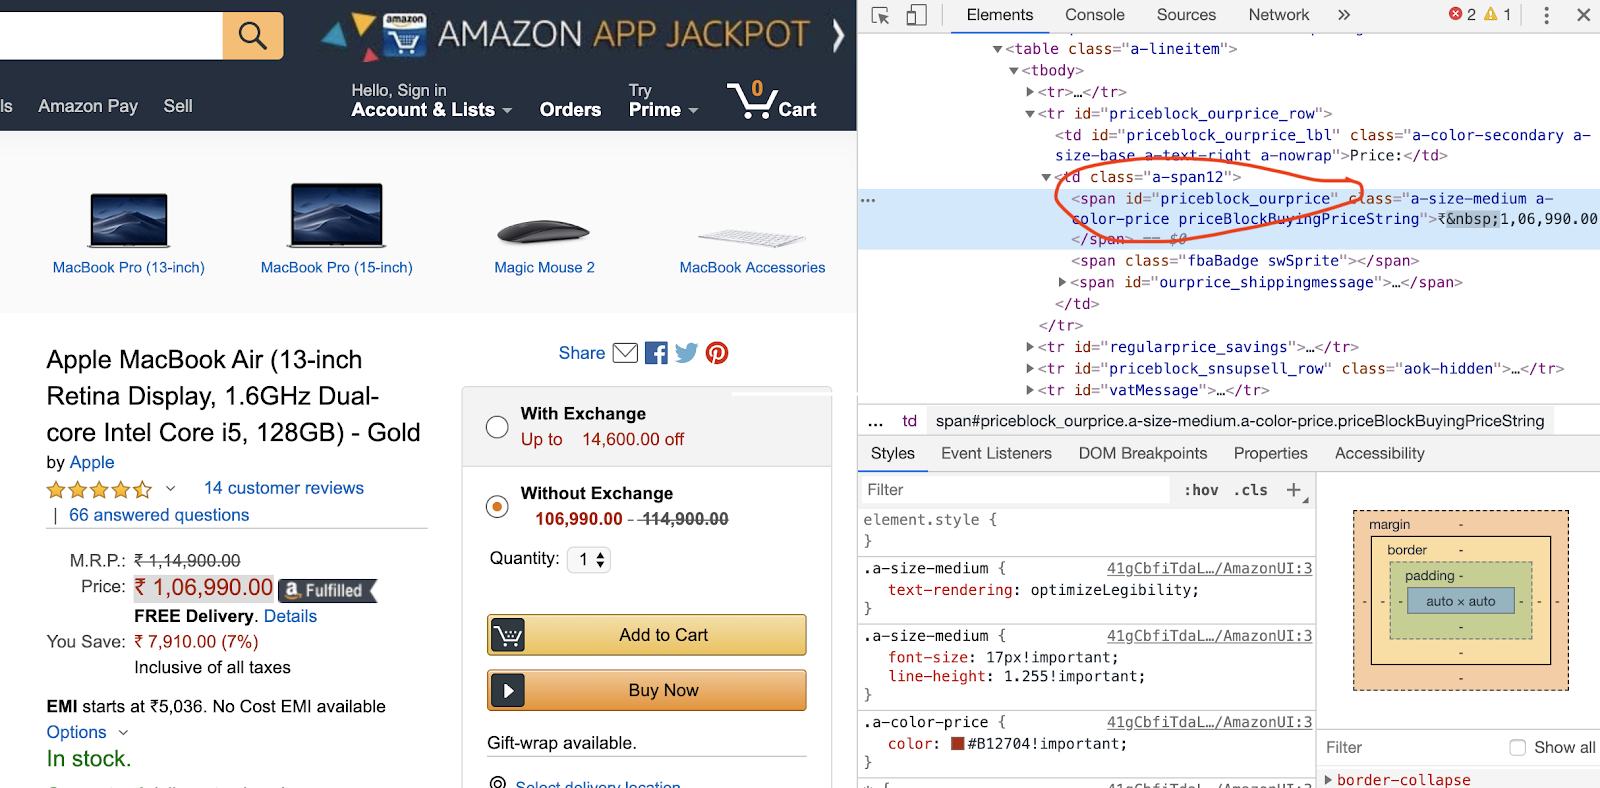This screenshot has width=1600, height=788.
Task: Click the Amazon search text box
Action: click(x=111, y=36)
